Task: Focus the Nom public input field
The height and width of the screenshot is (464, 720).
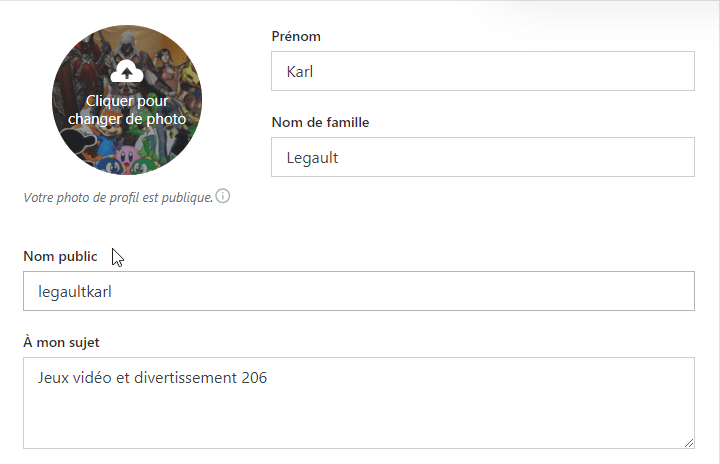Action: pyautogui.click(x=358, y=291)
